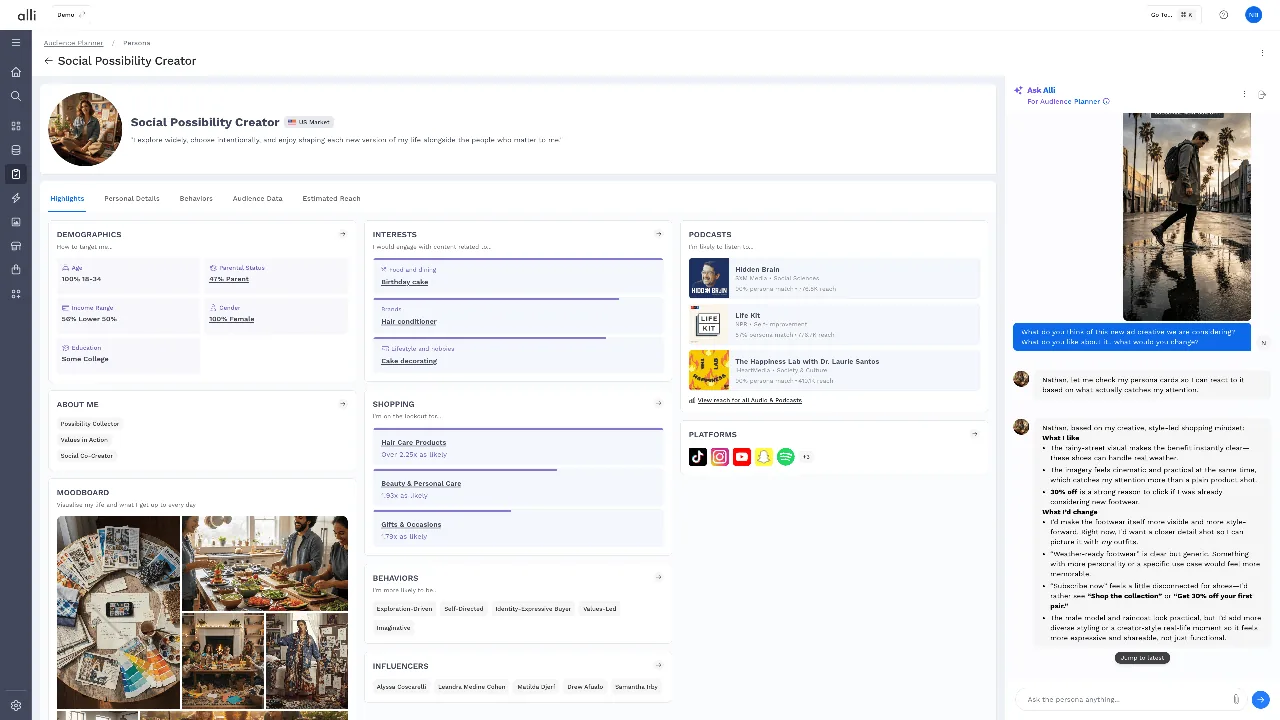Switch to the Estimated Reach tab
Viewport: 1280px width, 720px height.
tap(331, 198)
